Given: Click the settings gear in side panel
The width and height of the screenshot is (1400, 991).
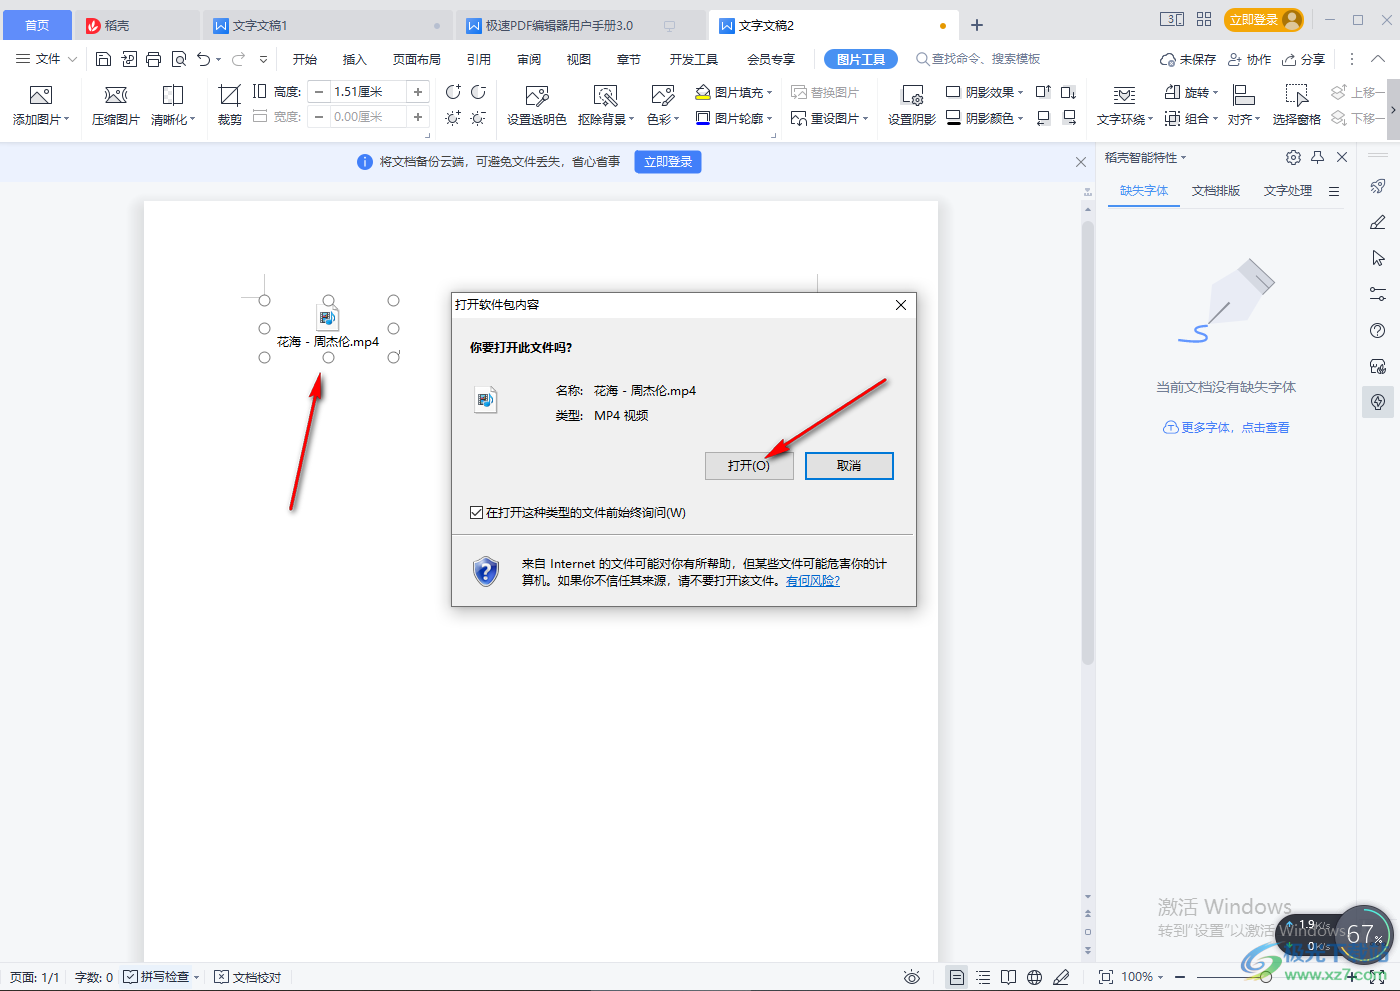Looking at the screenshot, I should click(x=1293, y=157).
